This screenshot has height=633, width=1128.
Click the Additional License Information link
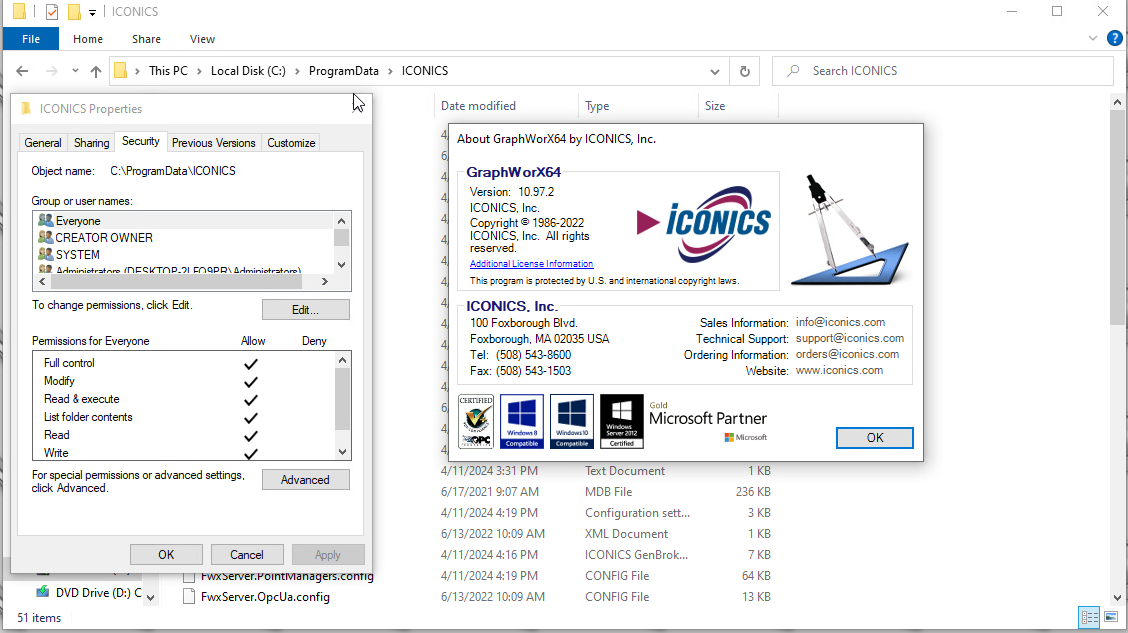(531, 263)
